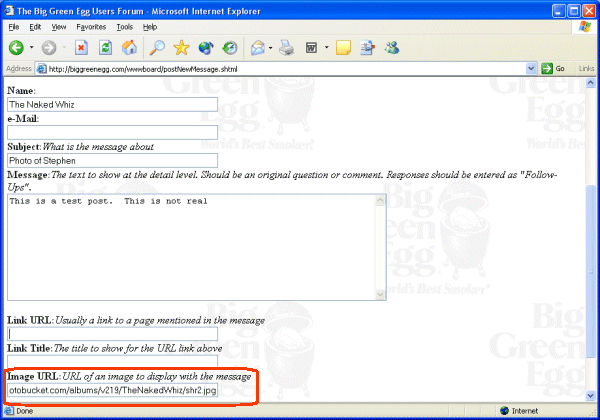The height and width of the screenshot is (420, 600).
Task: Open the File menu
Action: point(14,27)
